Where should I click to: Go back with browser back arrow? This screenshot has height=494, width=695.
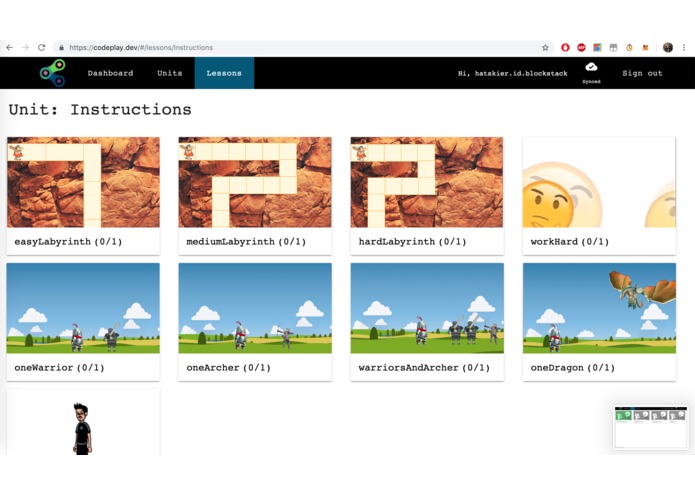pos(9,47)
